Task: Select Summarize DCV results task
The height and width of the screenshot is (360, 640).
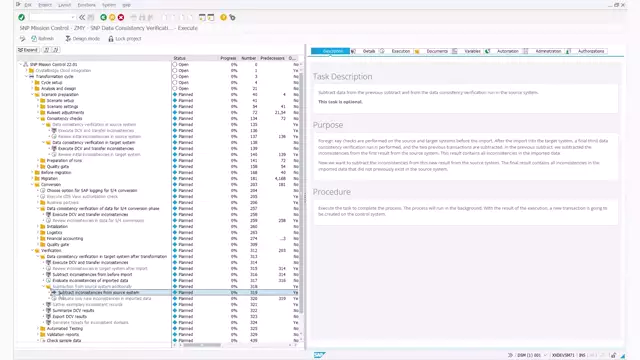Action: tap(73, 311)
